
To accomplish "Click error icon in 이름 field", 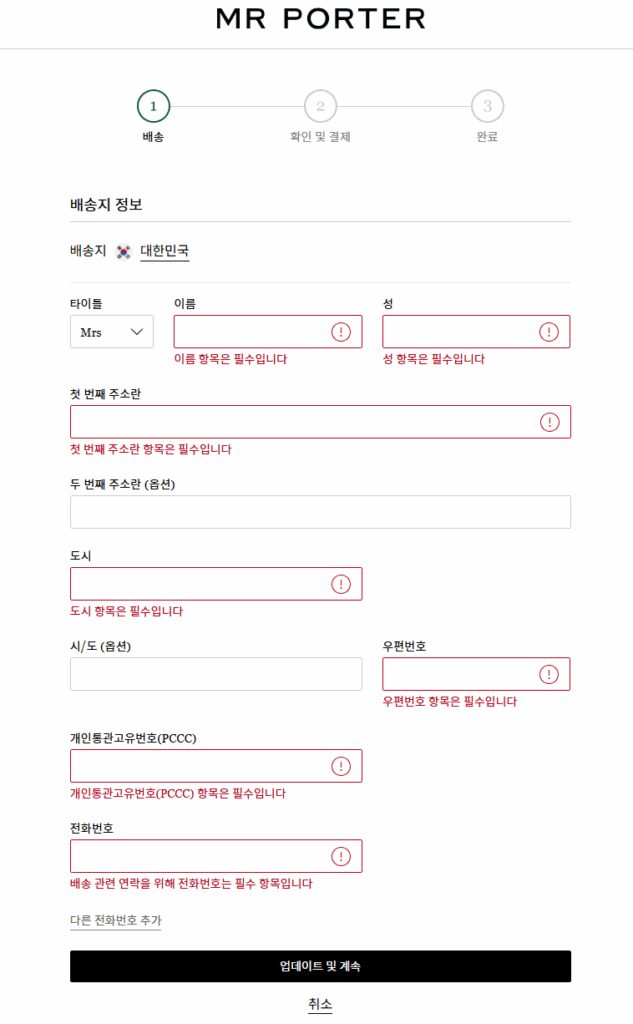I will 341,332.
